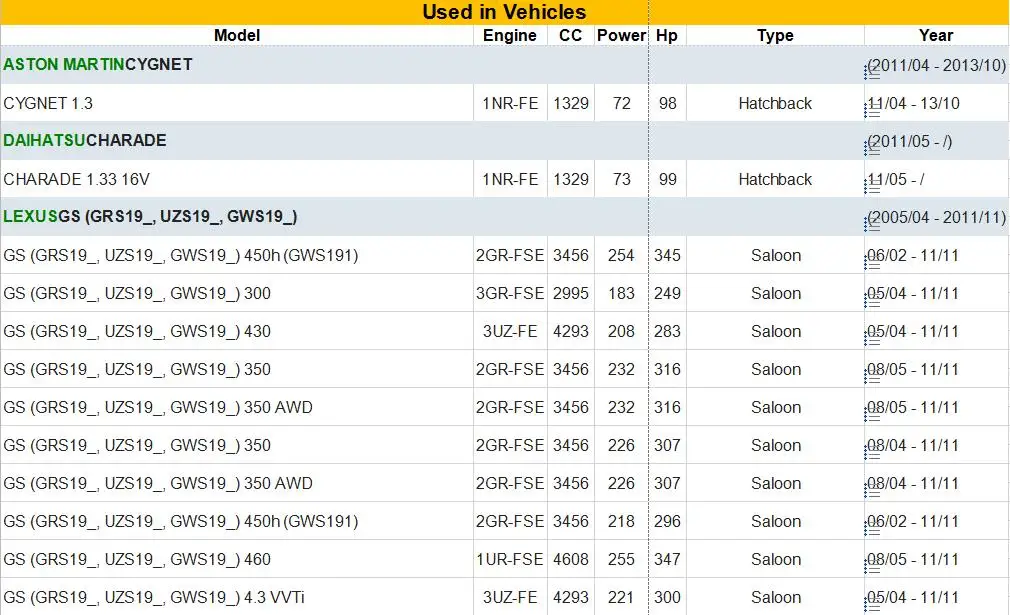This screenshot has height=615, width=1010.
Task: Select the Power column header
Action: click(x=621, y=35)
